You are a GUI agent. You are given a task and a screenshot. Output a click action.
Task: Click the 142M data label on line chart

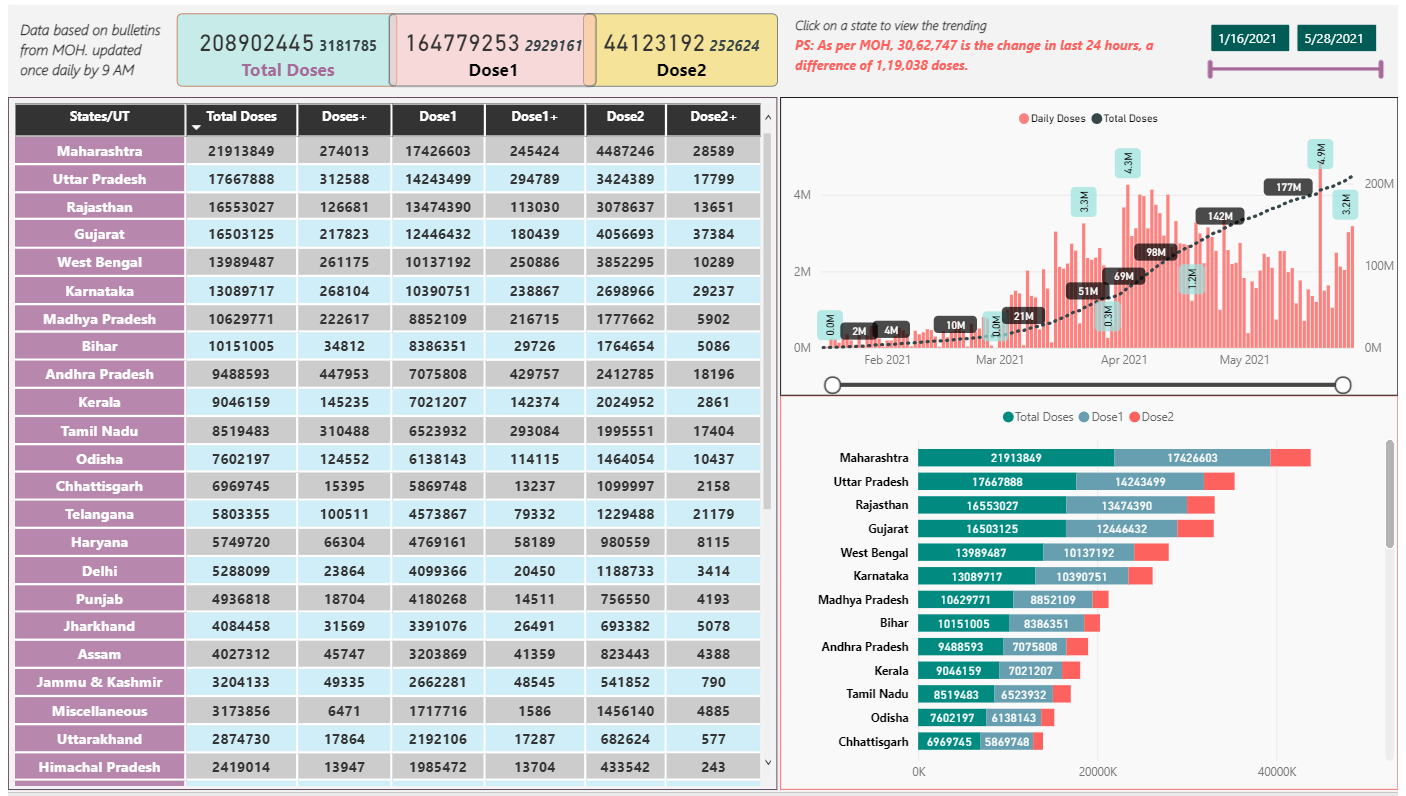click(x=1221, y=216)
